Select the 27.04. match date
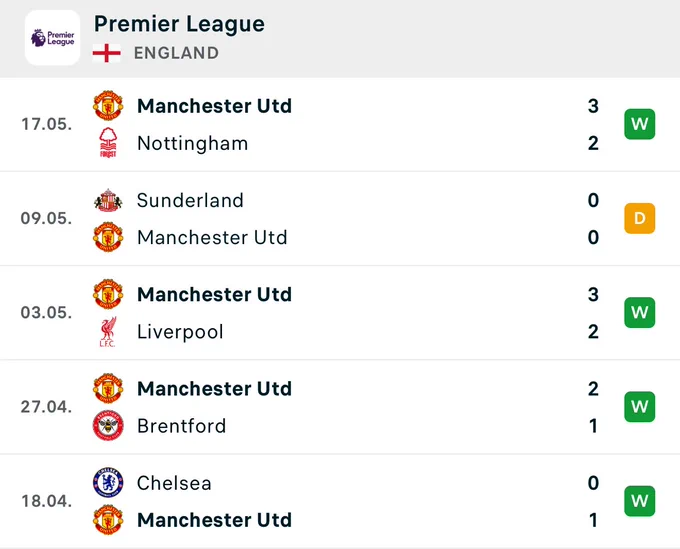 (46, 407)
